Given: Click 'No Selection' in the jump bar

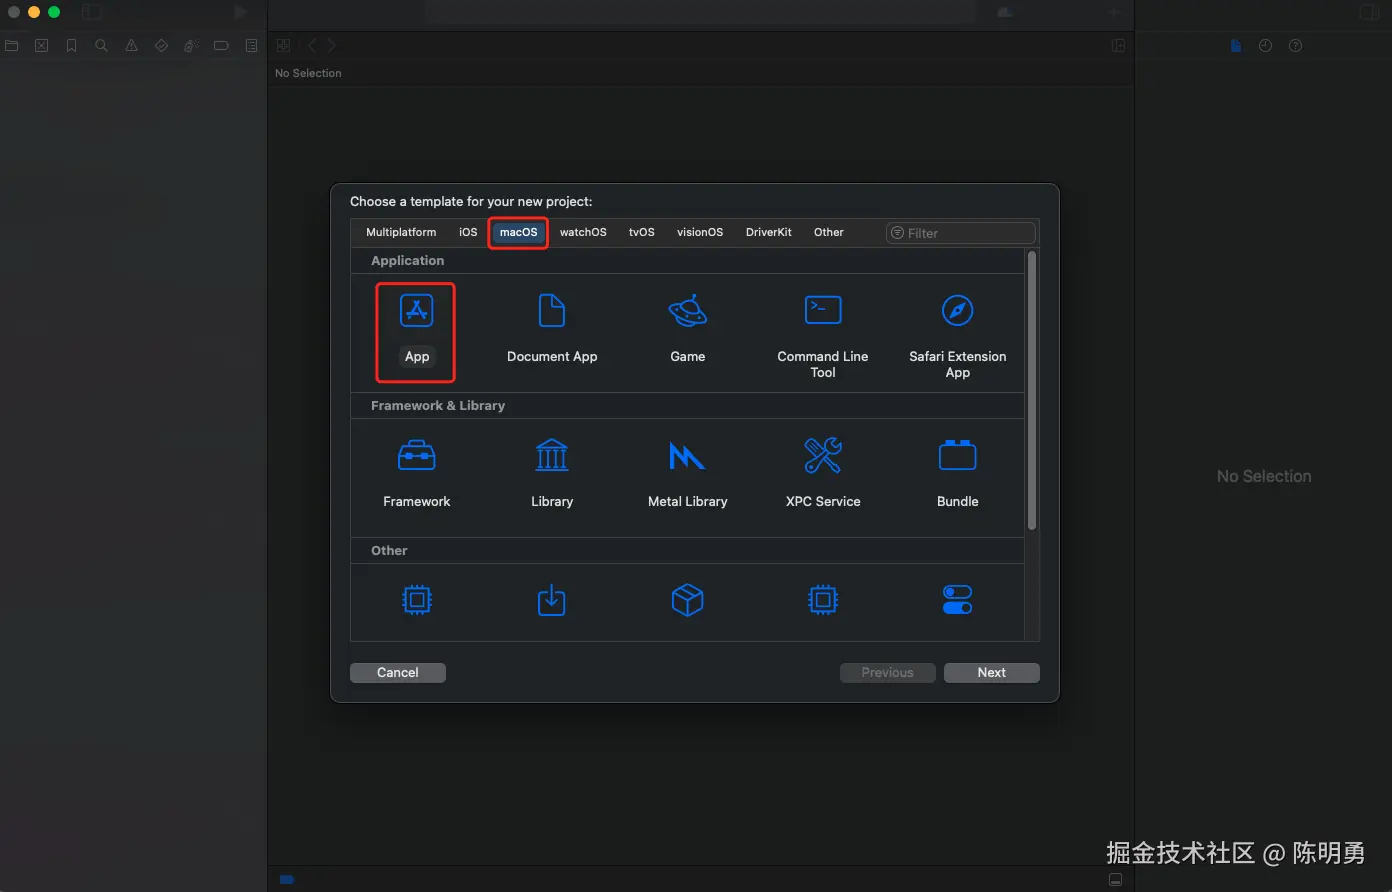Looking at the screenshot, I should tap(308, 73).
